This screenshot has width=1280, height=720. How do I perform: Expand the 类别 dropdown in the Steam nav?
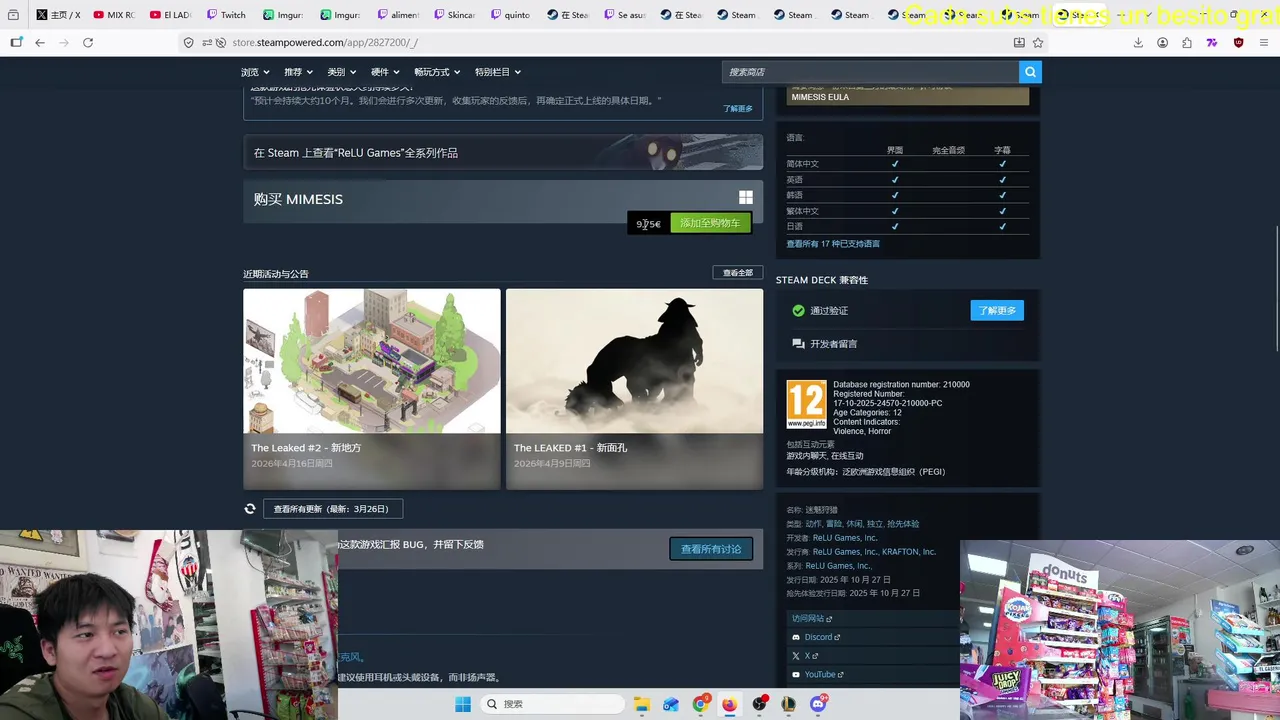point(342,72)
